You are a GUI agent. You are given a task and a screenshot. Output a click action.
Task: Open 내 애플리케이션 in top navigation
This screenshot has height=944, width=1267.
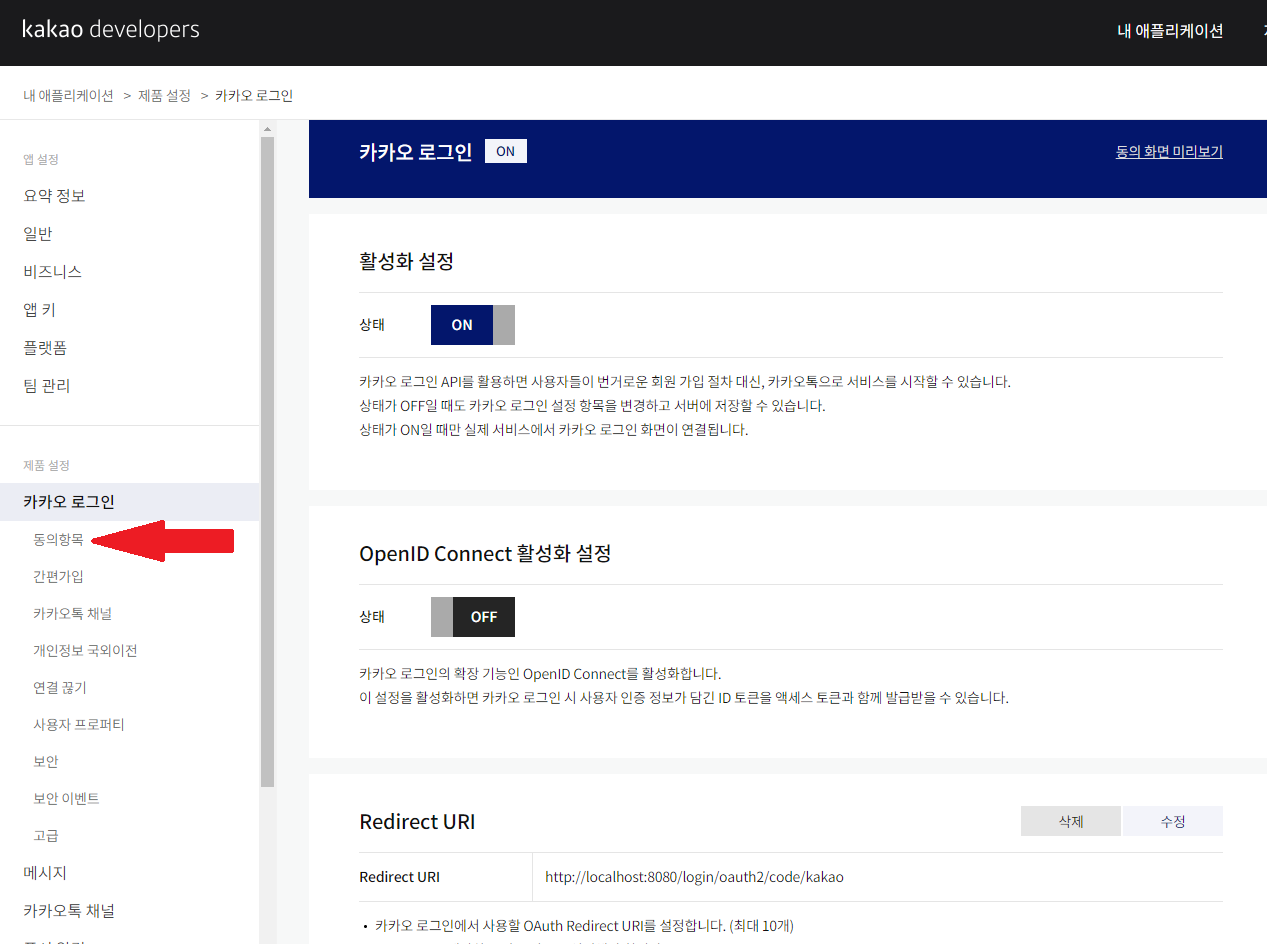(x=1170, y=31)
